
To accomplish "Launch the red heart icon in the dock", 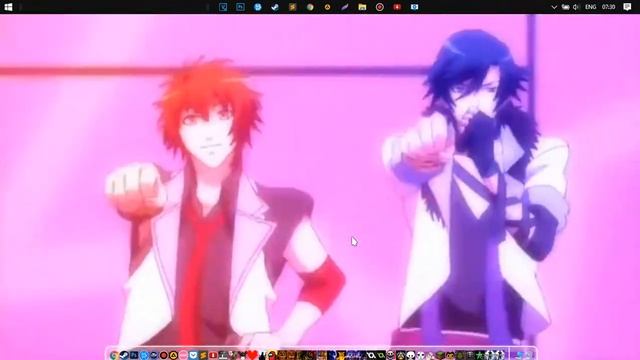I will click(253, 355).
